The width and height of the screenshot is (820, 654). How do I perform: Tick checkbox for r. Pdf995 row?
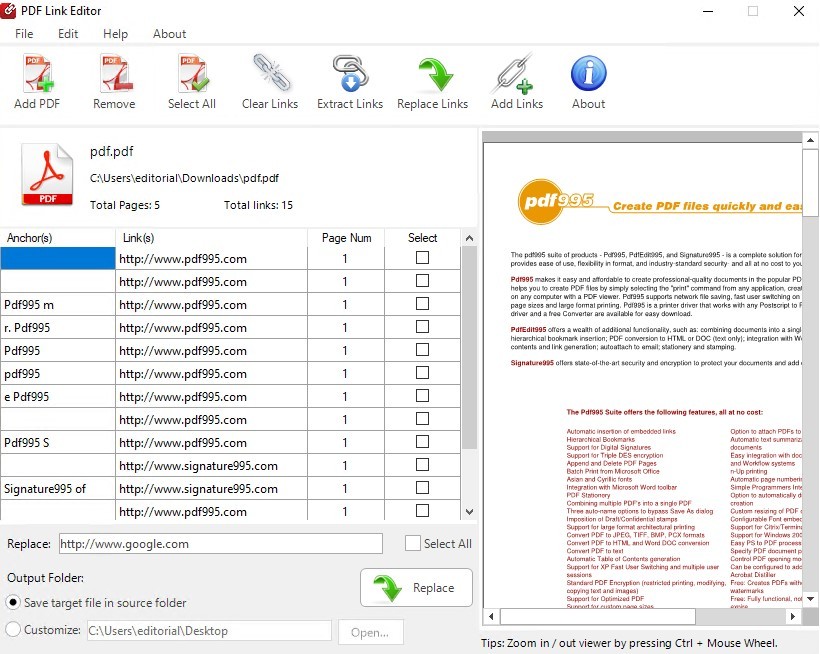[x=422, y=327]
